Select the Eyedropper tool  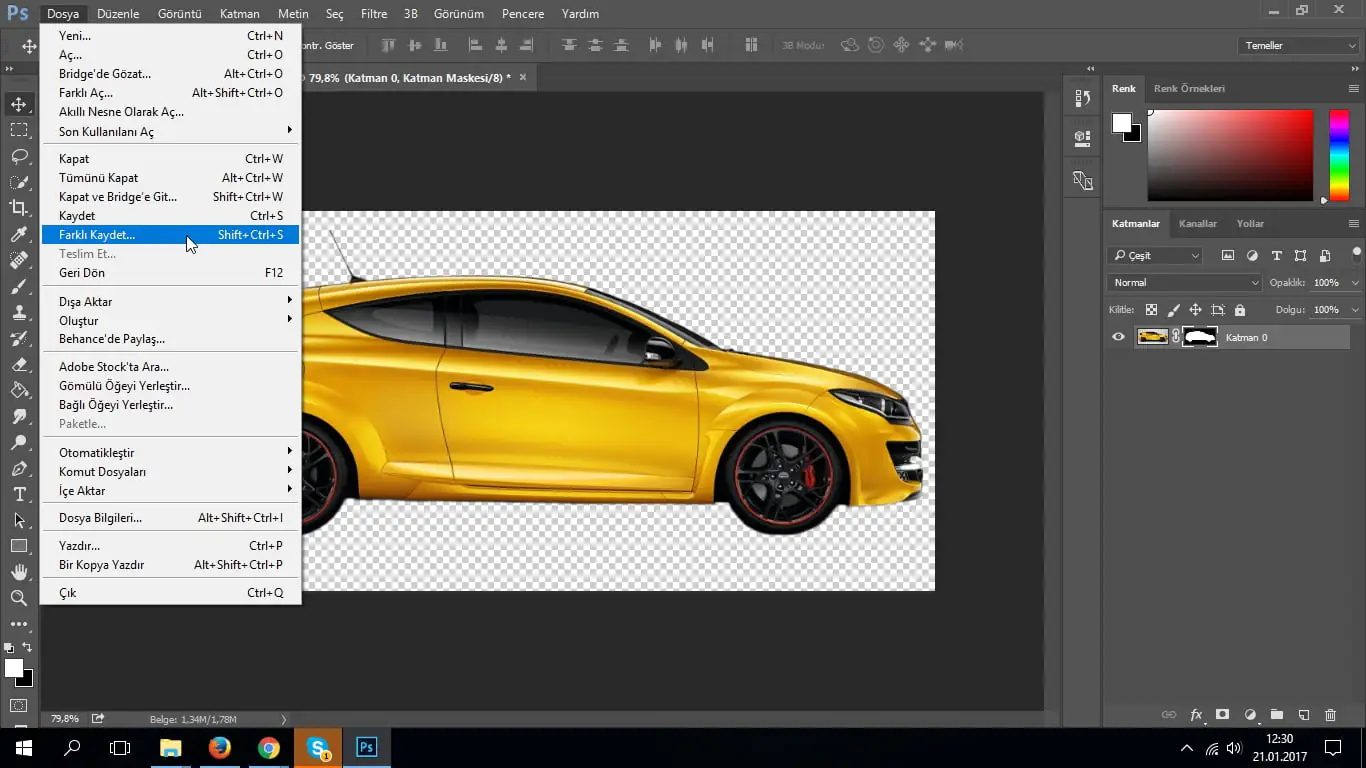click(19, 234)
